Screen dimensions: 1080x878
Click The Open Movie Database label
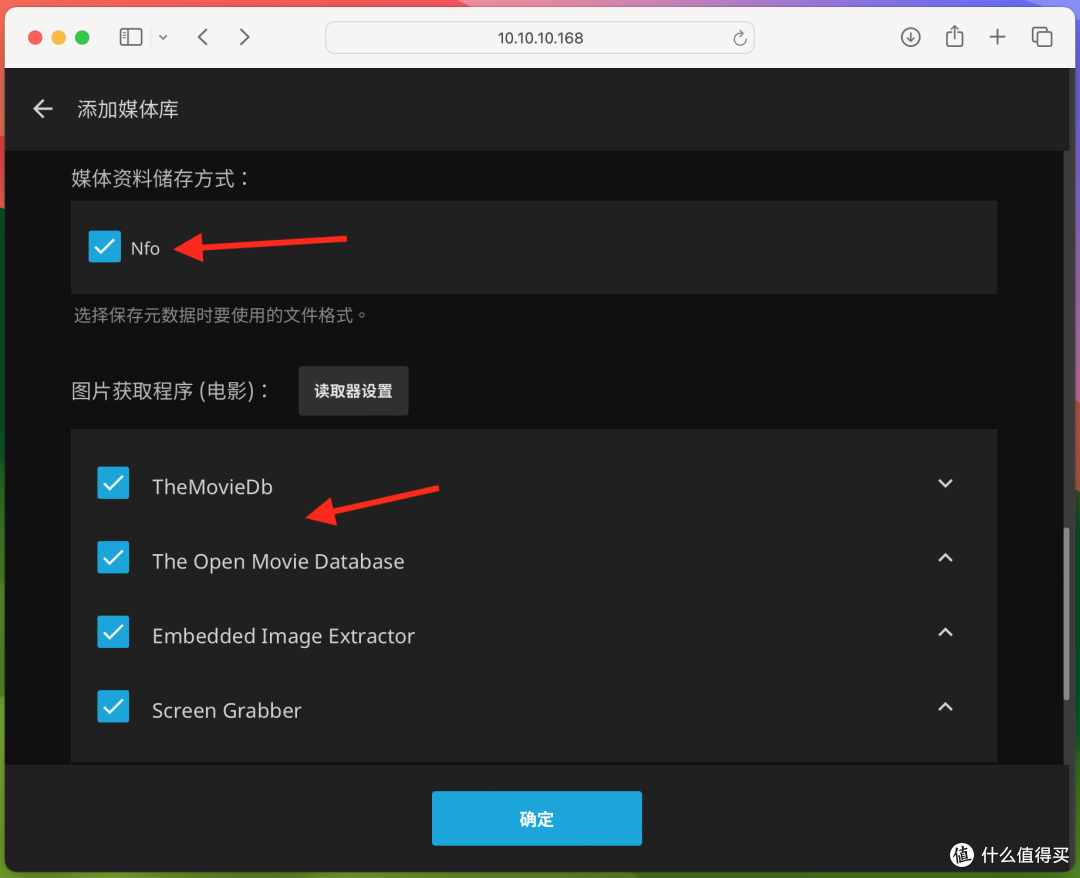pos(278,561)
